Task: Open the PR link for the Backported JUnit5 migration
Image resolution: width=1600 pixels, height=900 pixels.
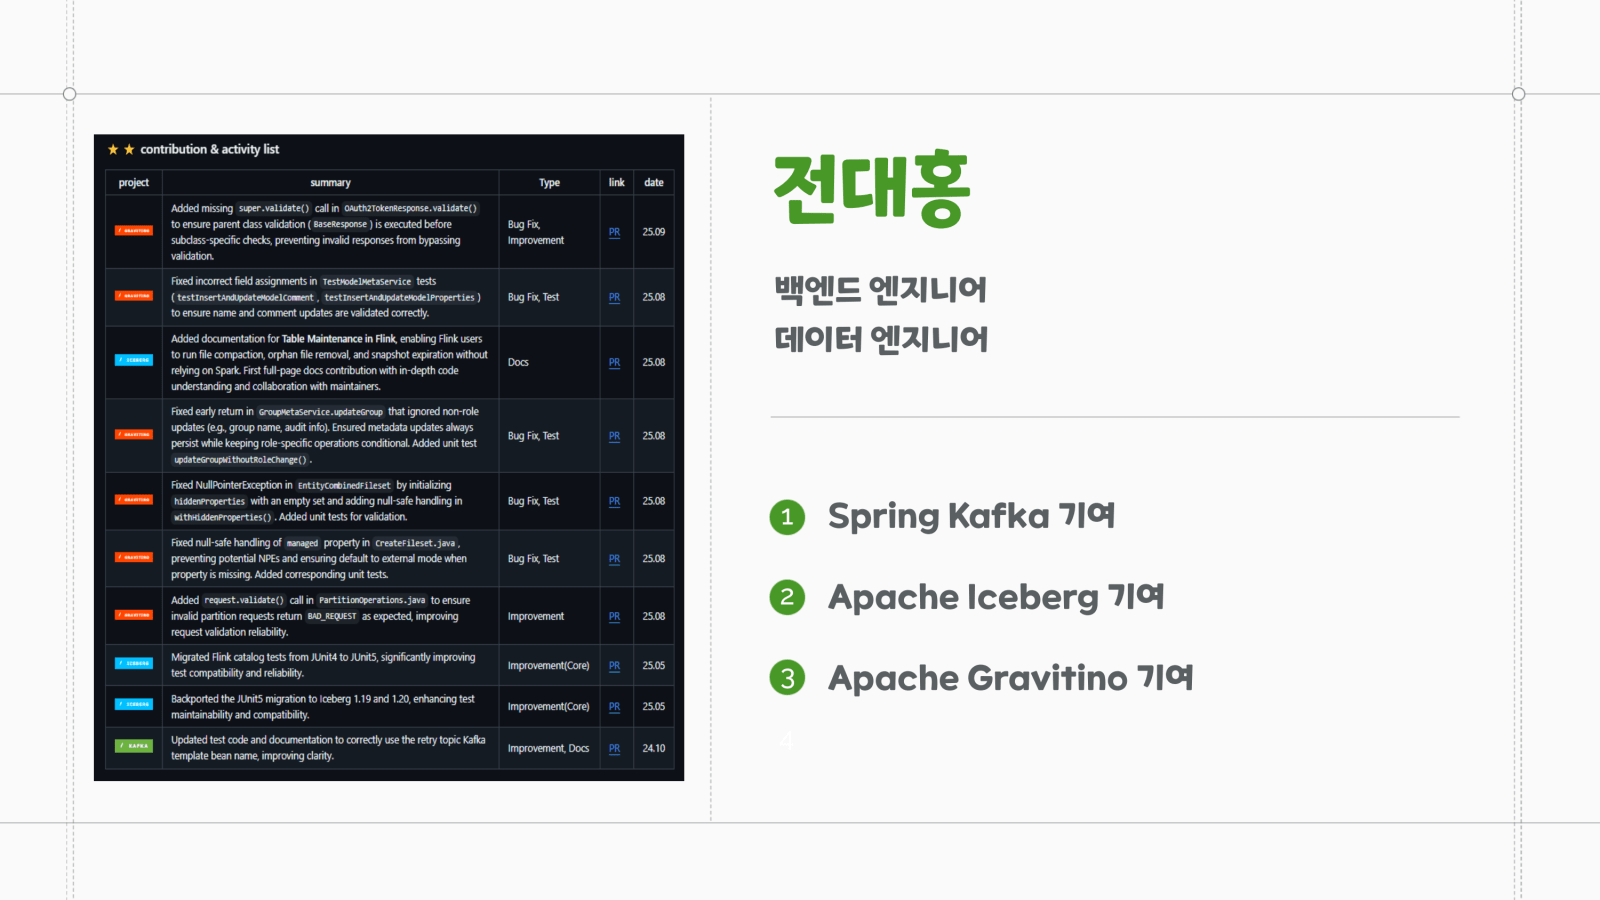Action: point(614,706)
